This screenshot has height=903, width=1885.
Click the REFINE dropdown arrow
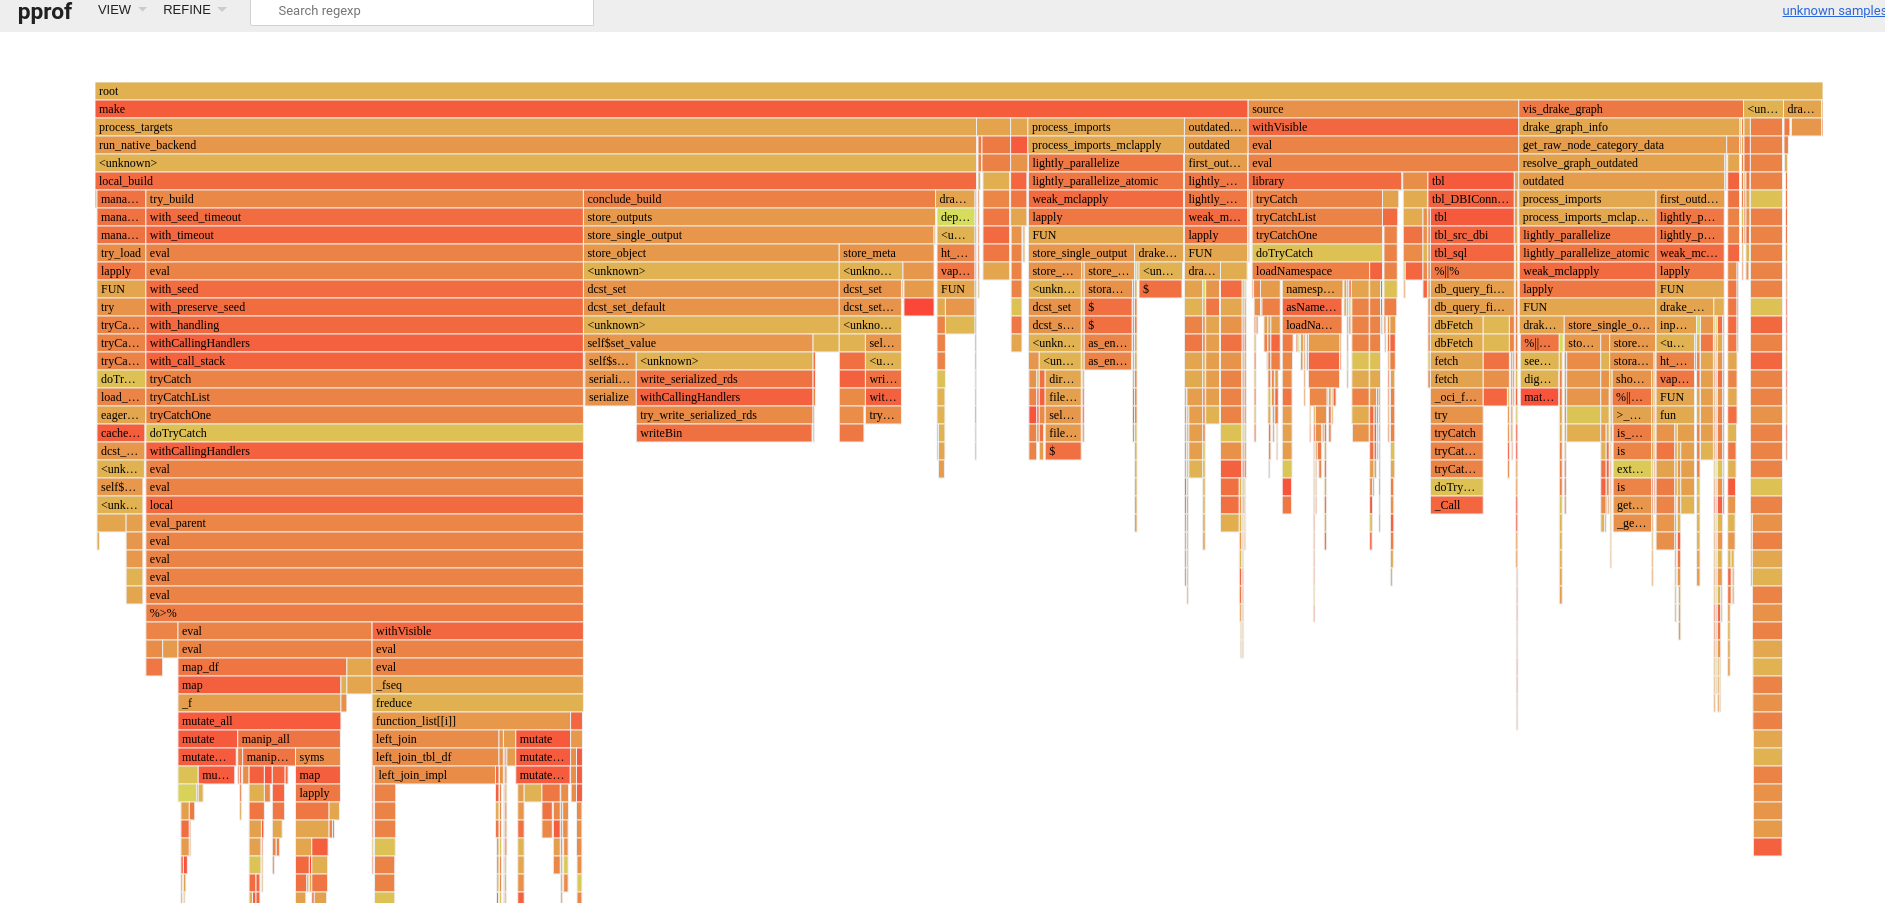[222, 10]
